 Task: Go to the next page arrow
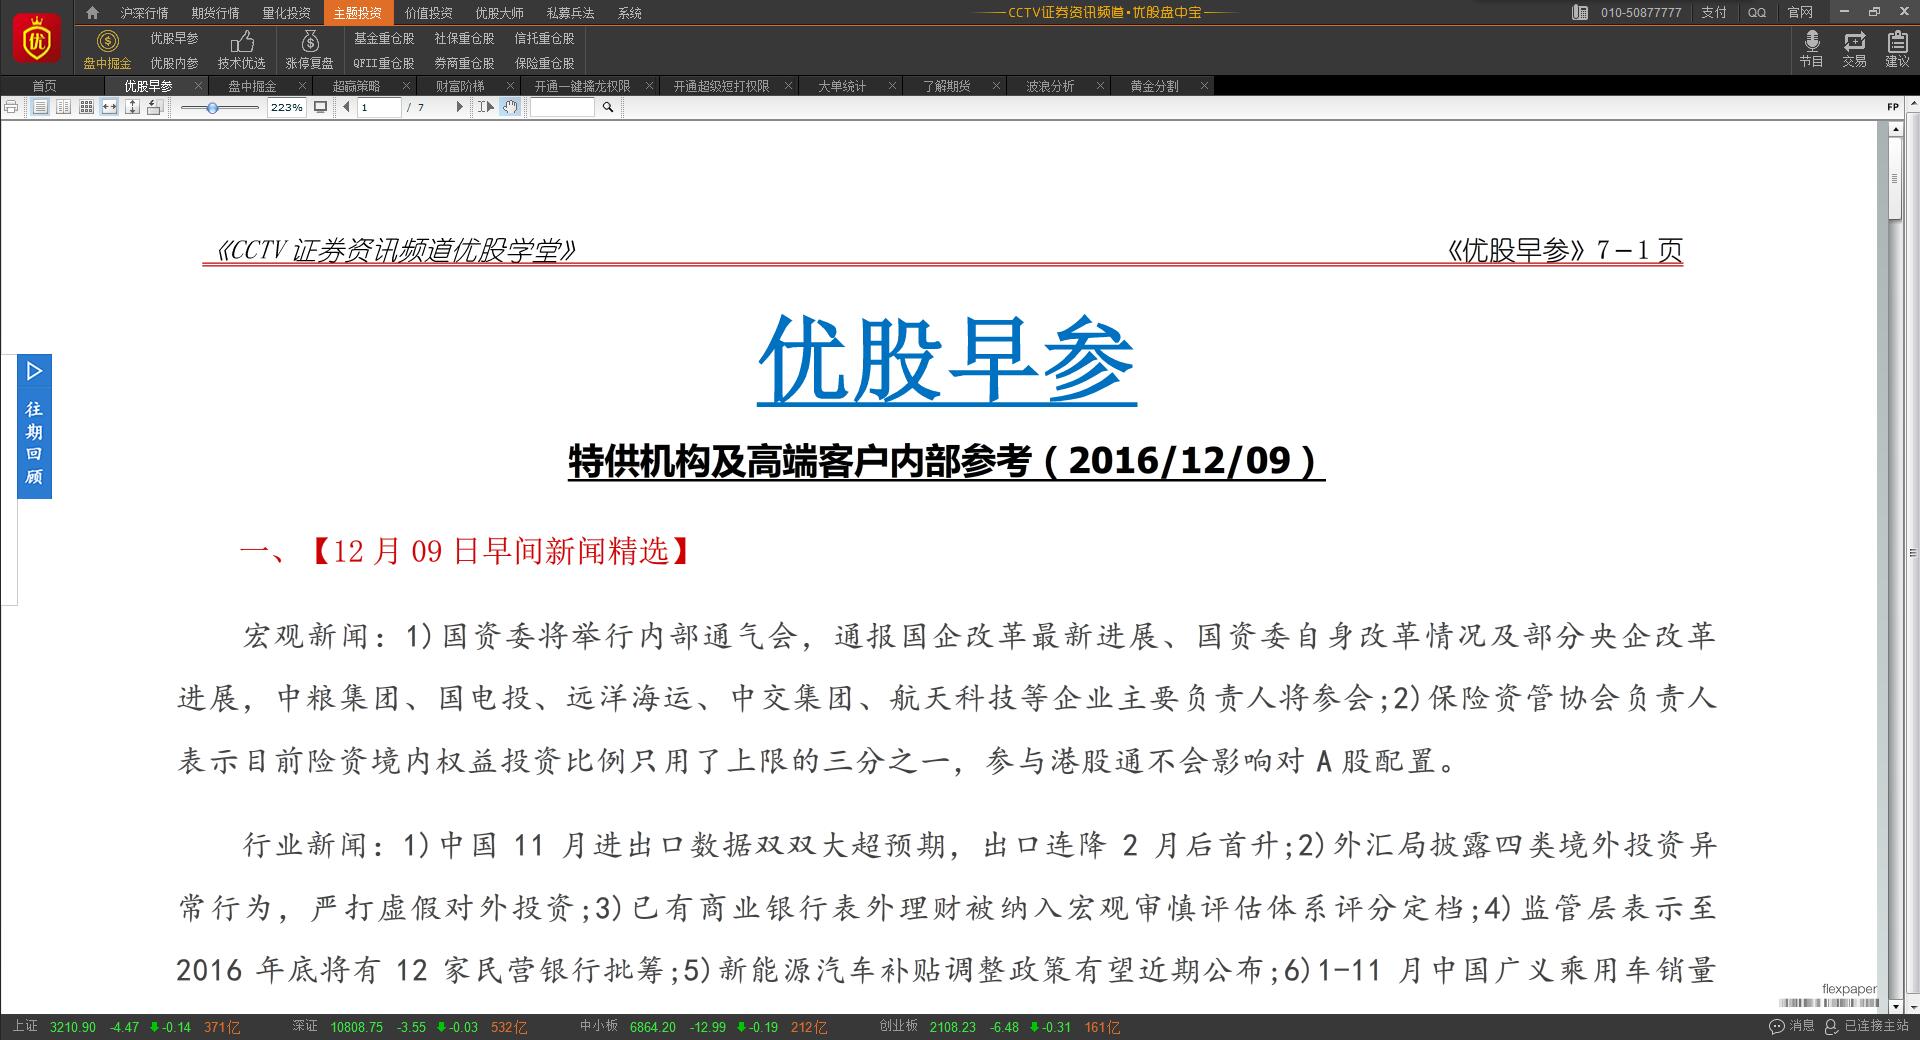tap(460, 107)
